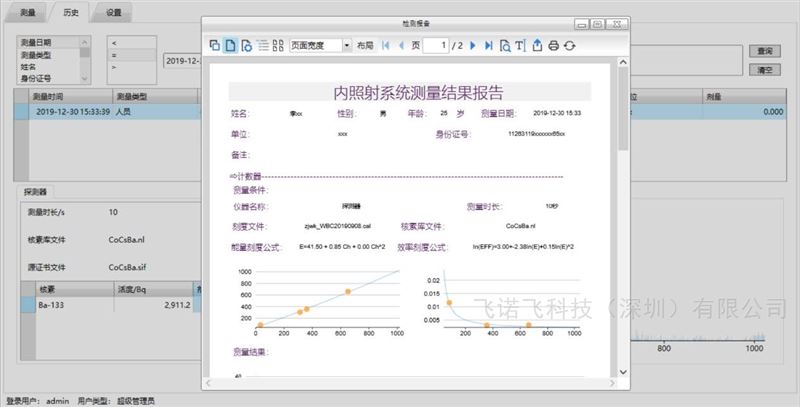
Task: Click the export report icon
Action: coord(537,45)
